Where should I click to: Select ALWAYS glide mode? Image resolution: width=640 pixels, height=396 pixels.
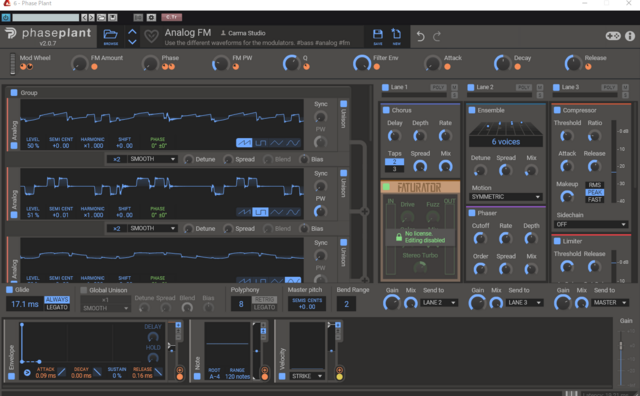(x=57, y=299)
